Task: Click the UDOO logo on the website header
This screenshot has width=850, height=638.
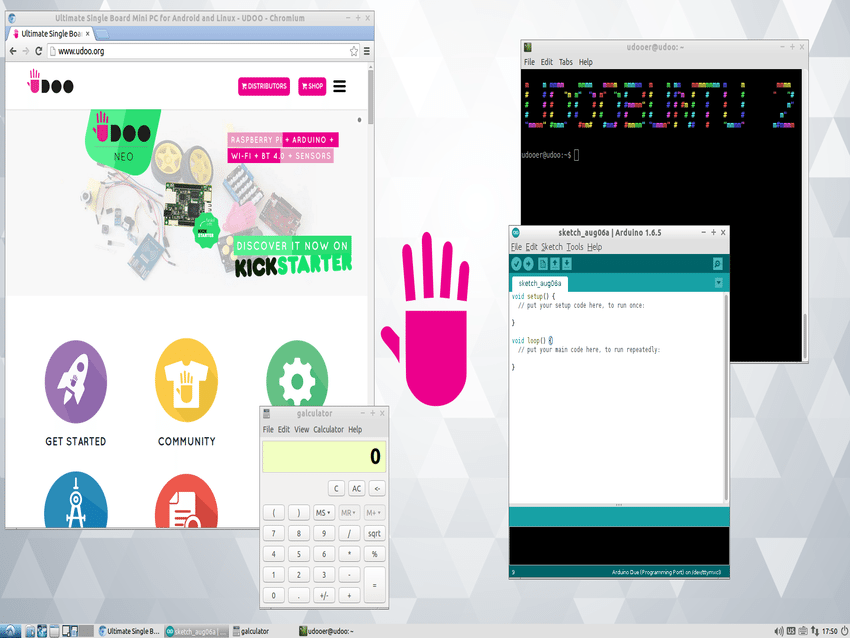Action: coord(50,82)
